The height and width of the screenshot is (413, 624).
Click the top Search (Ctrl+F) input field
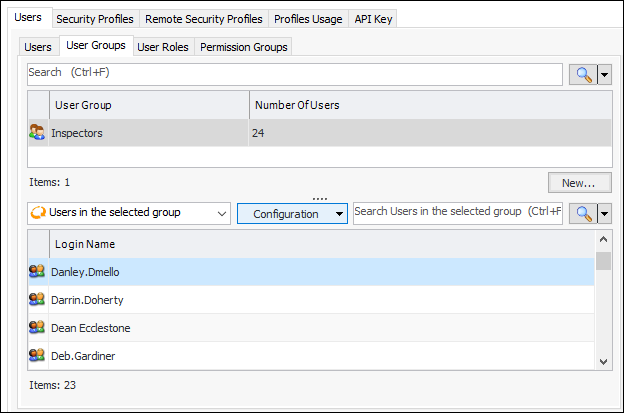(x=294, y=74)
